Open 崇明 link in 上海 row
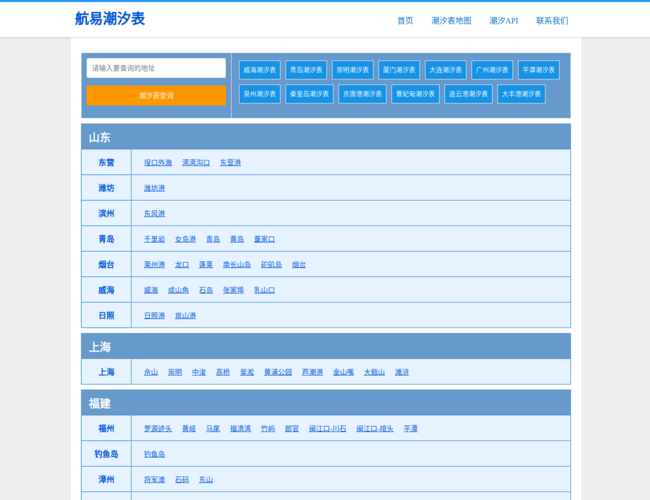650x500 pixels. [x=175, y=372]
